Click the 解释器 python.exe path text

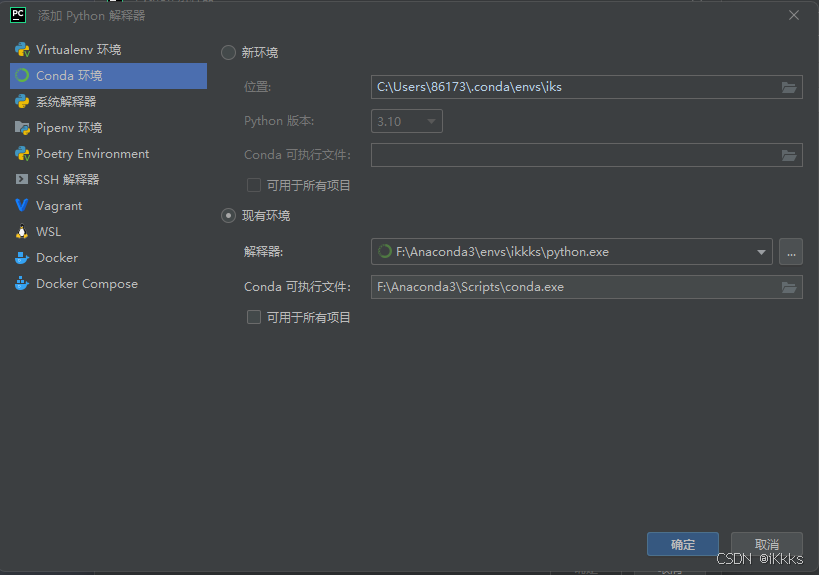pos(502,252)
